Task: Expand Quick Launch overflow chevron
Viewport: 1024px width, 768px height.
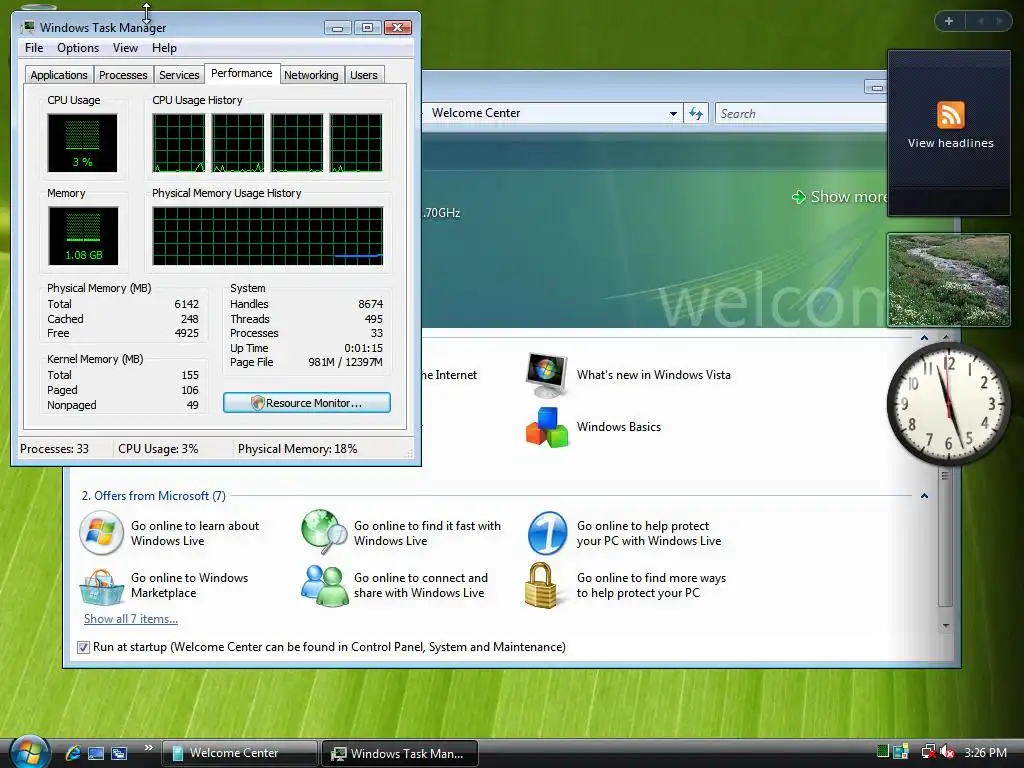Action: [148, 748]
